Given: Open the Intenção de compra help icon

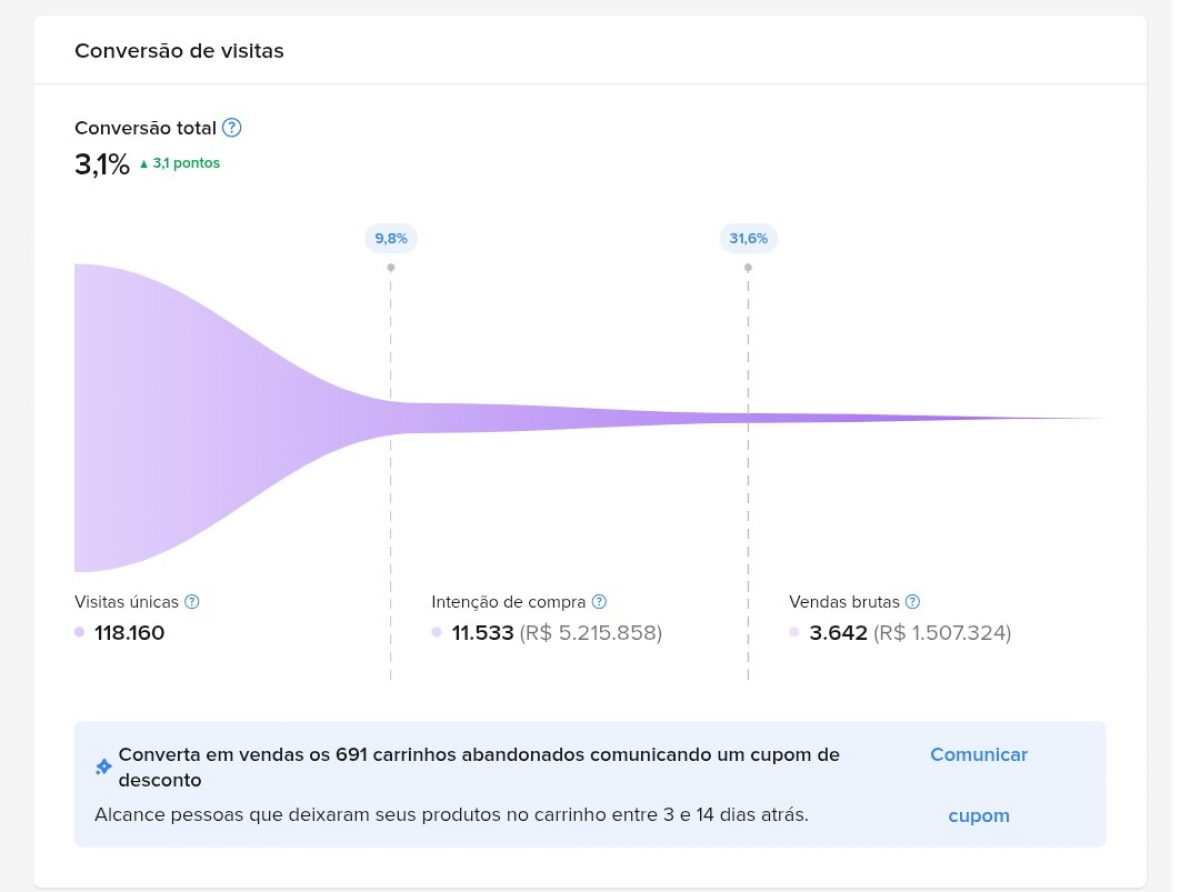Looking at the screenshot, I should click(599, 601).
